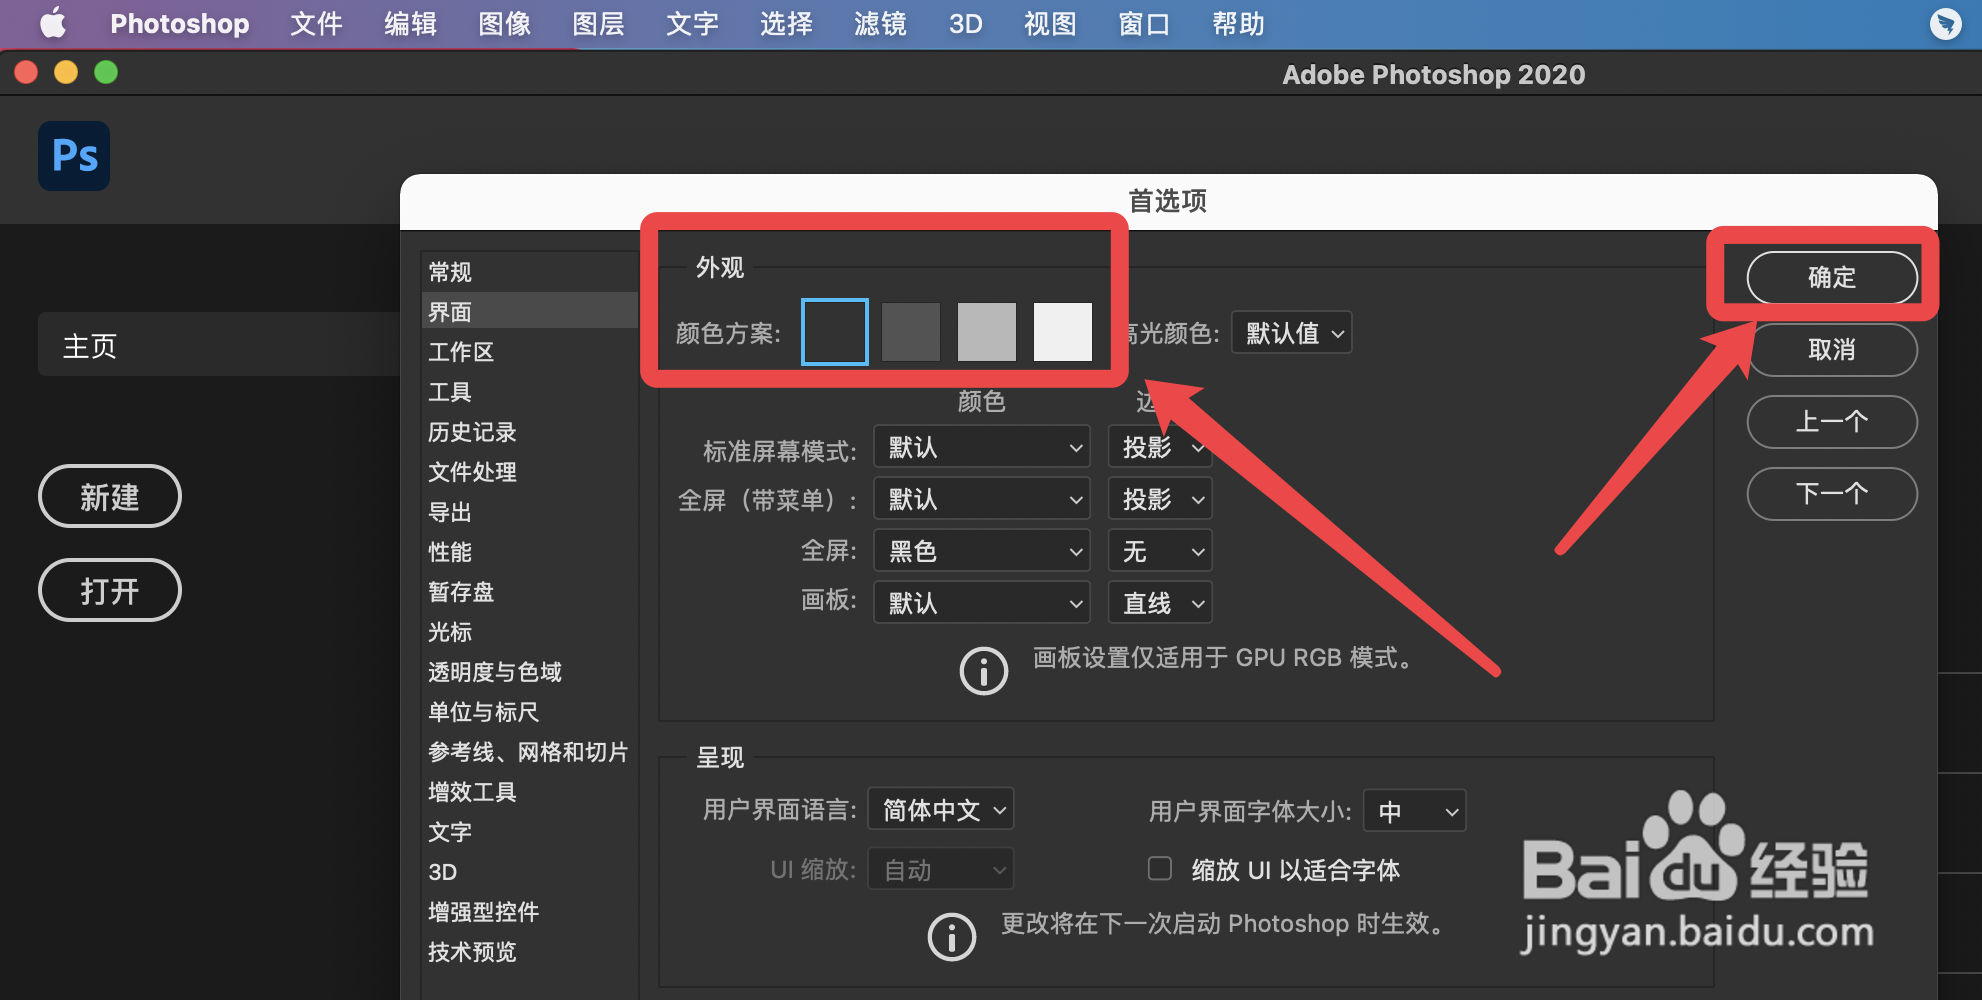Open the 3D menu
The width and height of the screenshot is (1982, 1000).
point(965,23)
